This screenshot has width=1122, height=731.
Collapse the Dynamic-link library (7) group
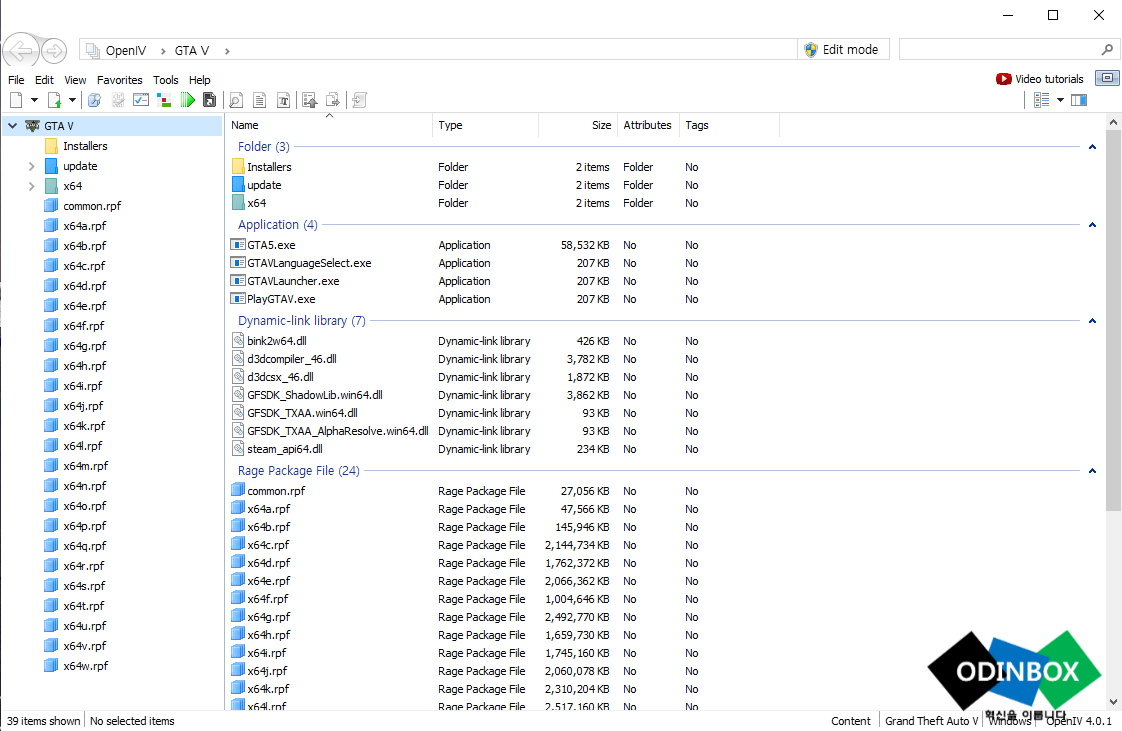(x=1092, y=320)
